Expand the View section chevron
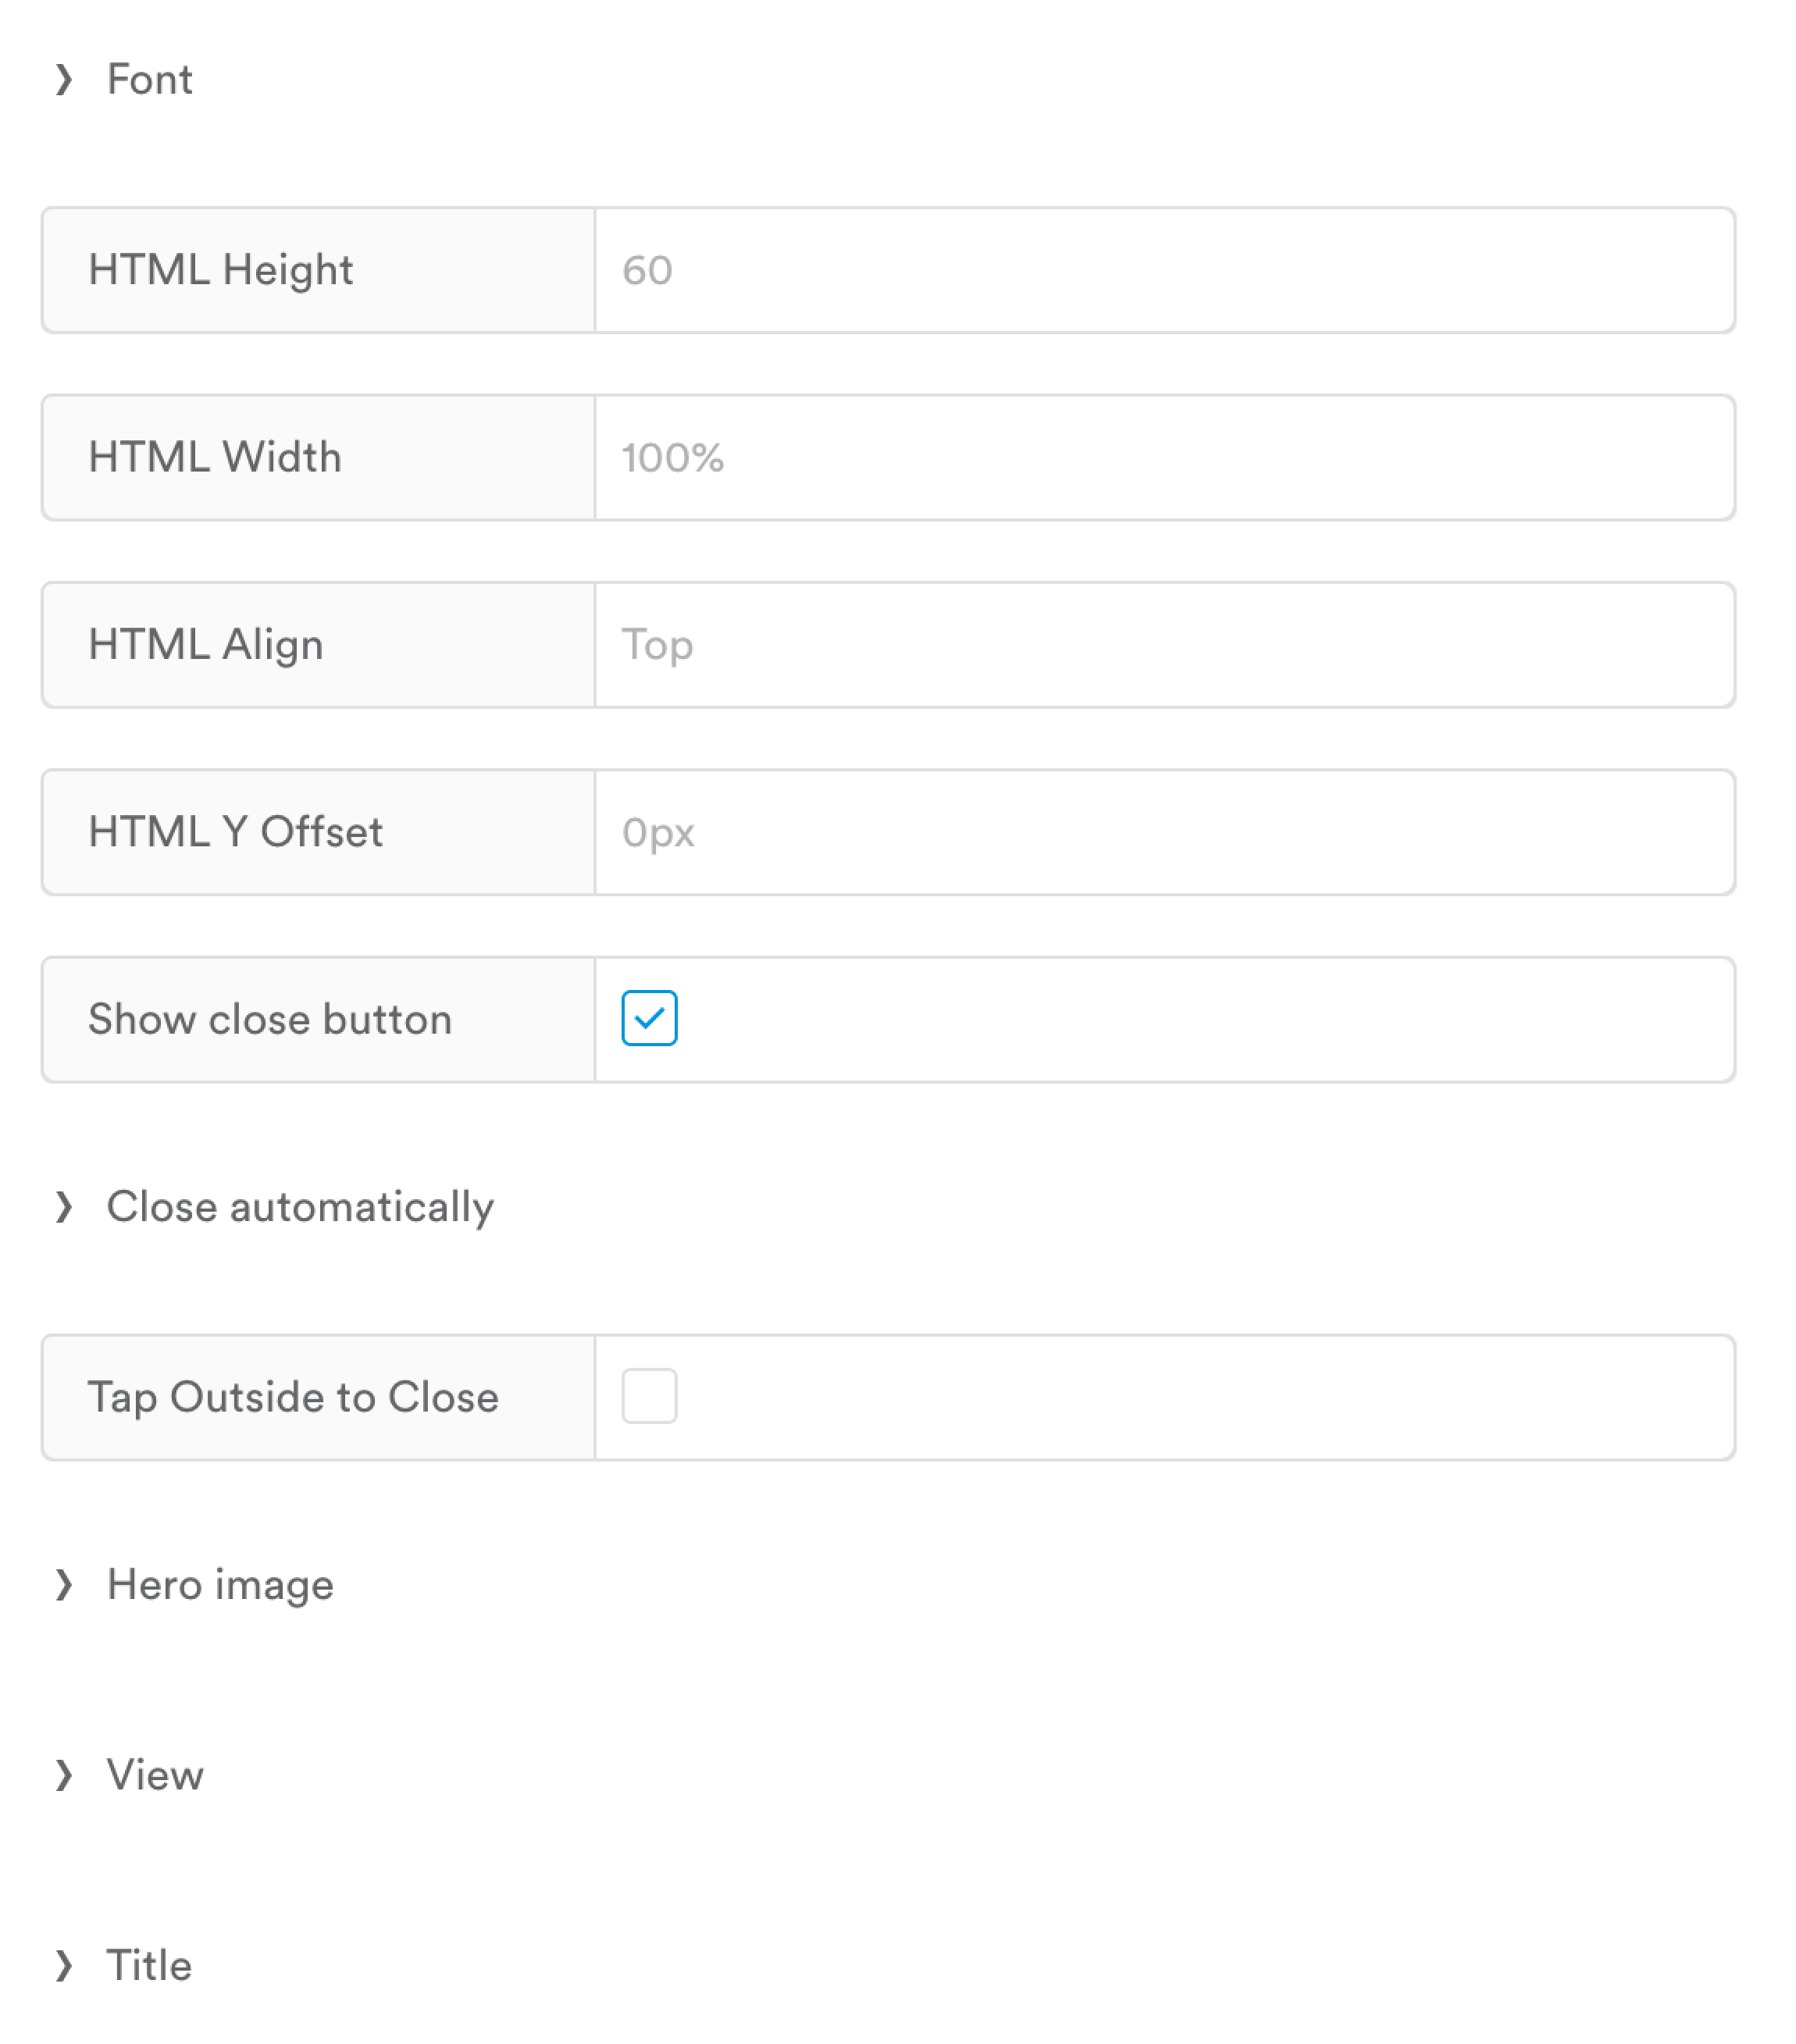 pyautogui.click(x=64, y=1775)
